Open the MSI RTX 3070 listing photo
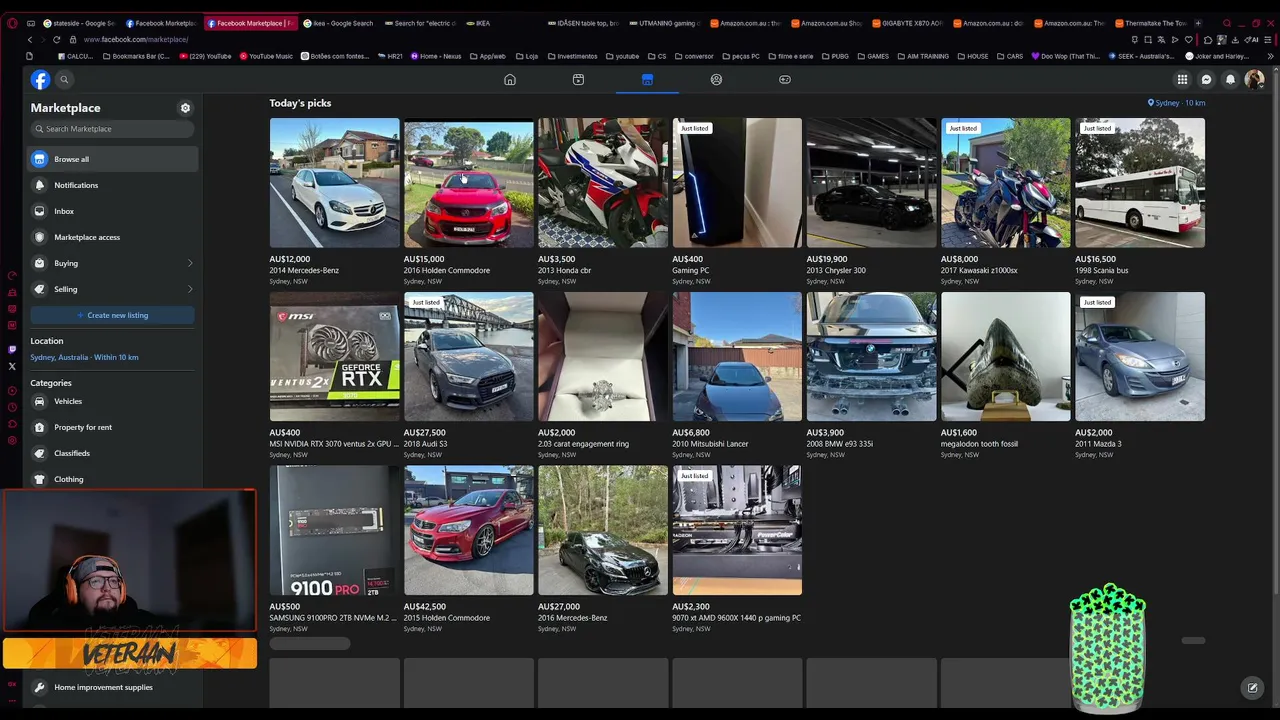This screenshot has width=1280, height=720. (x=334, y=357)
